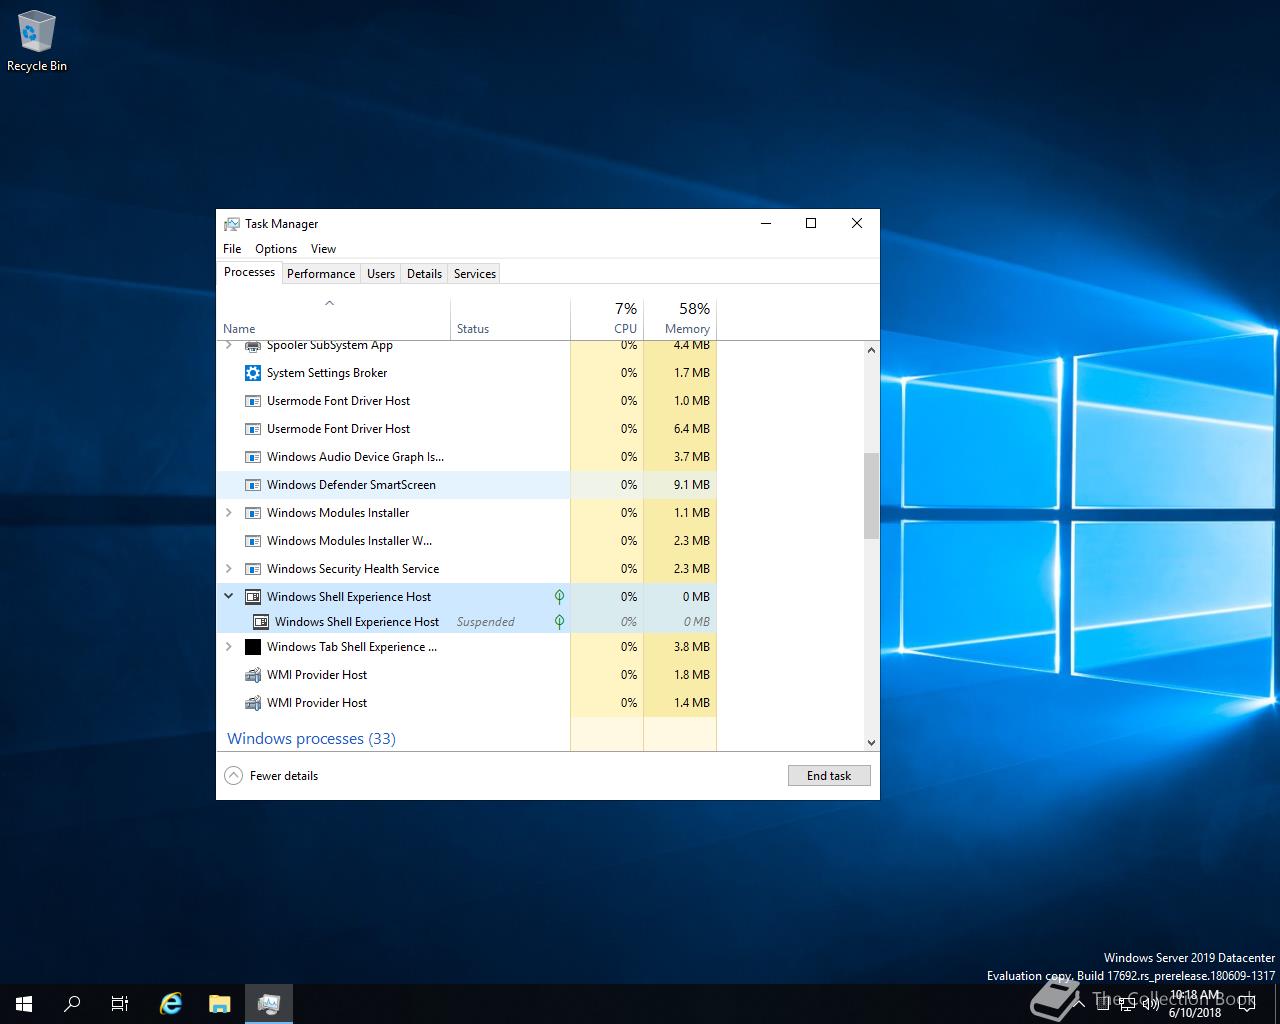Expand the Windows Security Health Service entry
This screenshot has width=1280, height=1024.
pyautogui.click(x=229, y=569)
